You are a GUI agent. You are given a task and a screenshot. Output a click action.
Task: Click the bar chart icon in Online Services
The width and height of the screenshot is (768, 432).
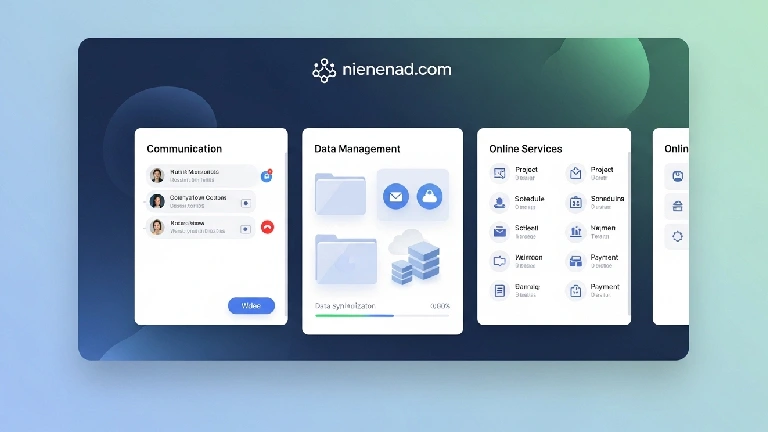576,232
